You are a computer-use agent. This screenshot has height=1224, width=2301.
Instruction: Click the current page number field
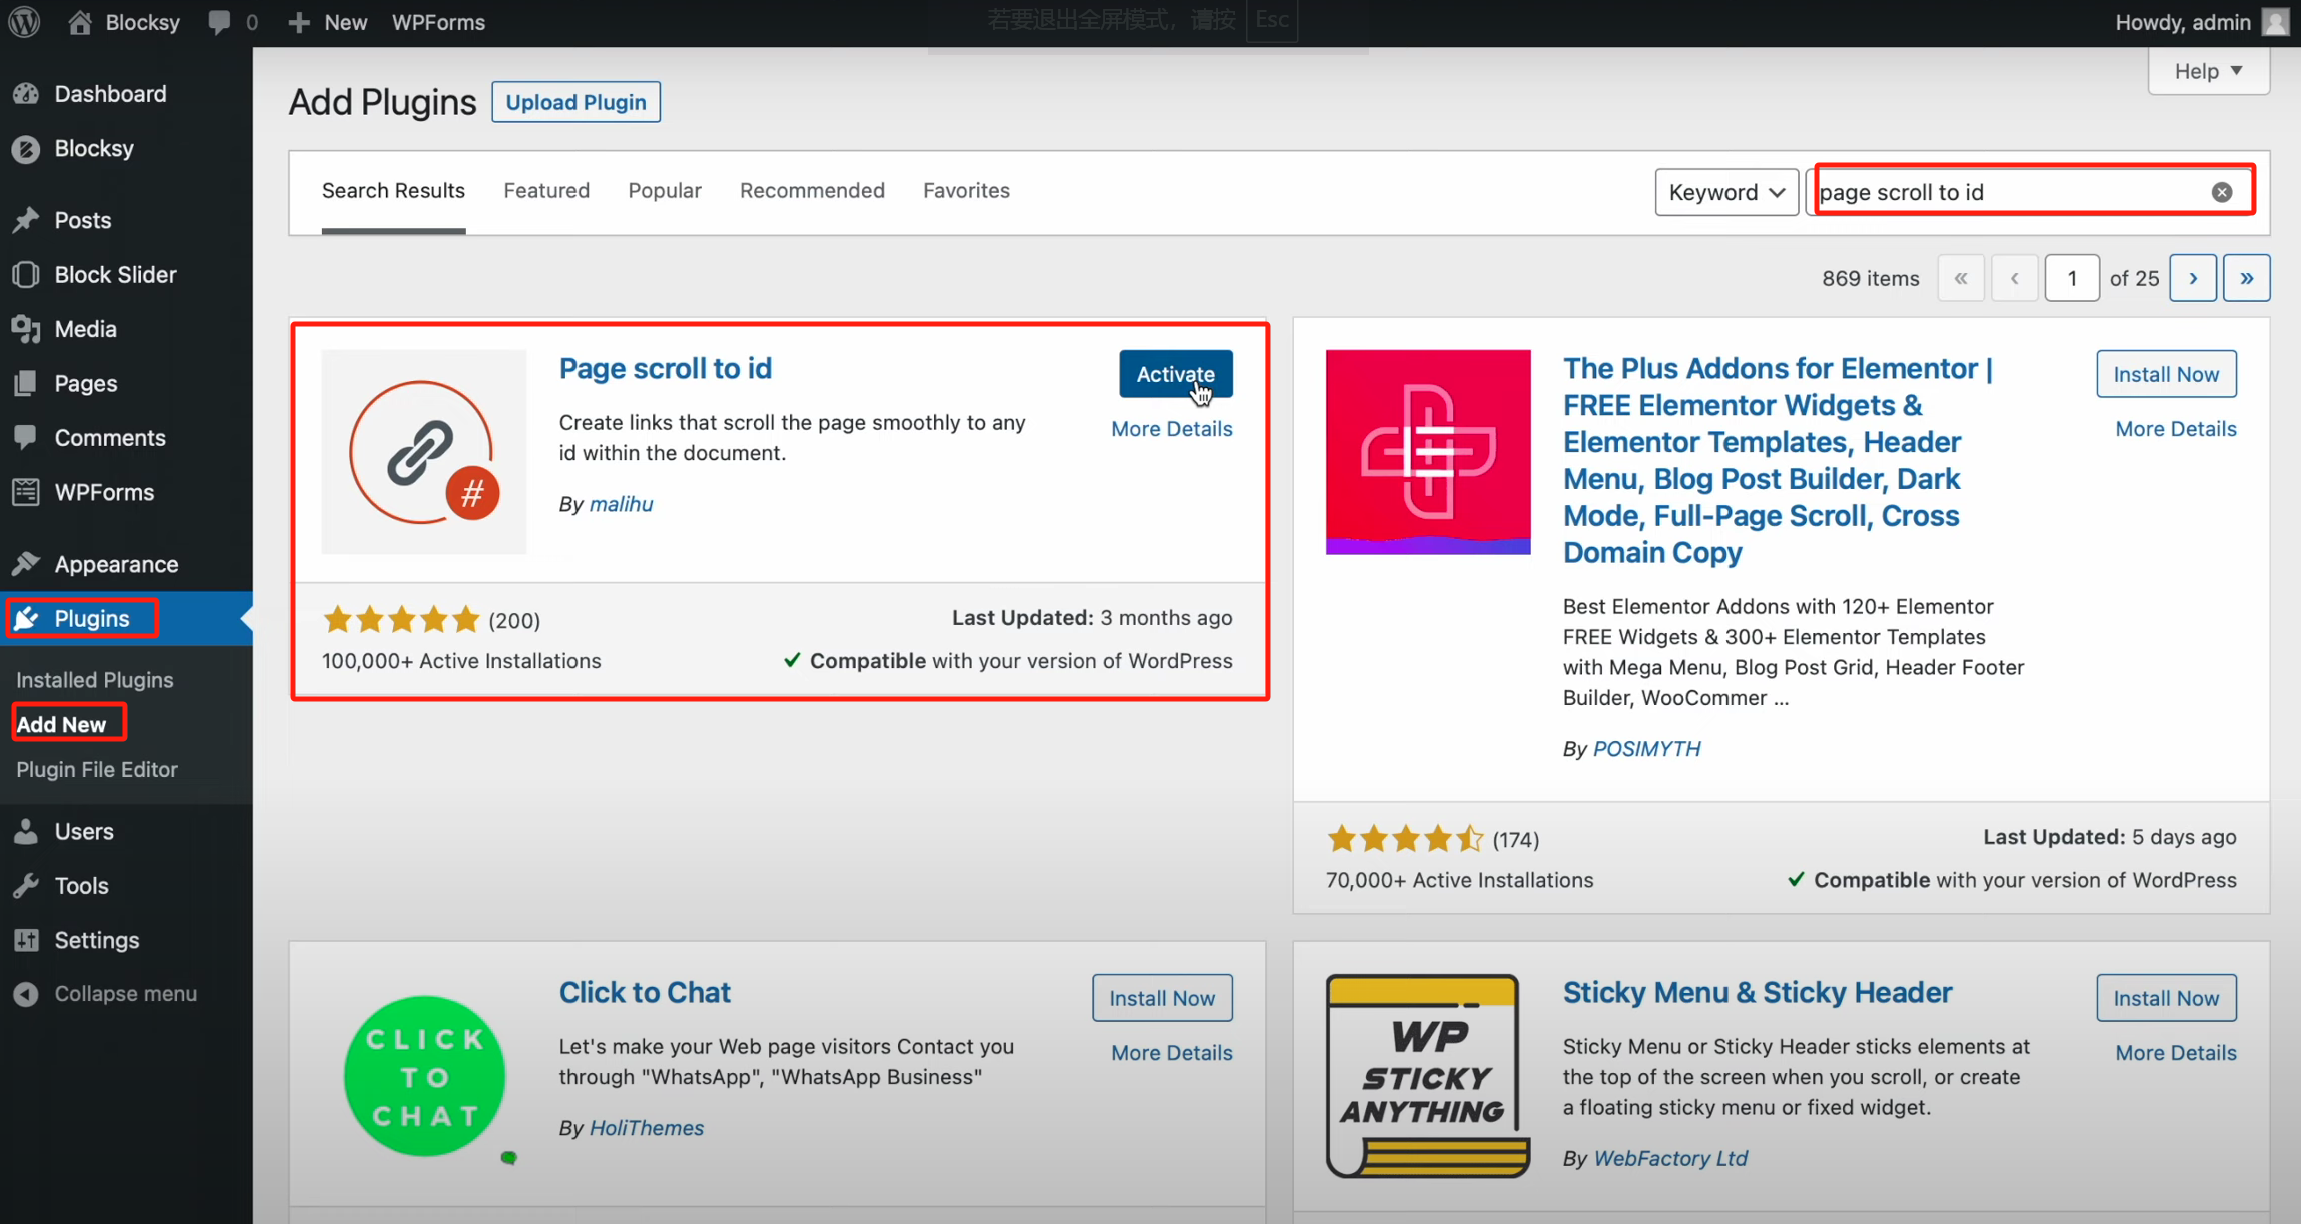(2071, 278)
